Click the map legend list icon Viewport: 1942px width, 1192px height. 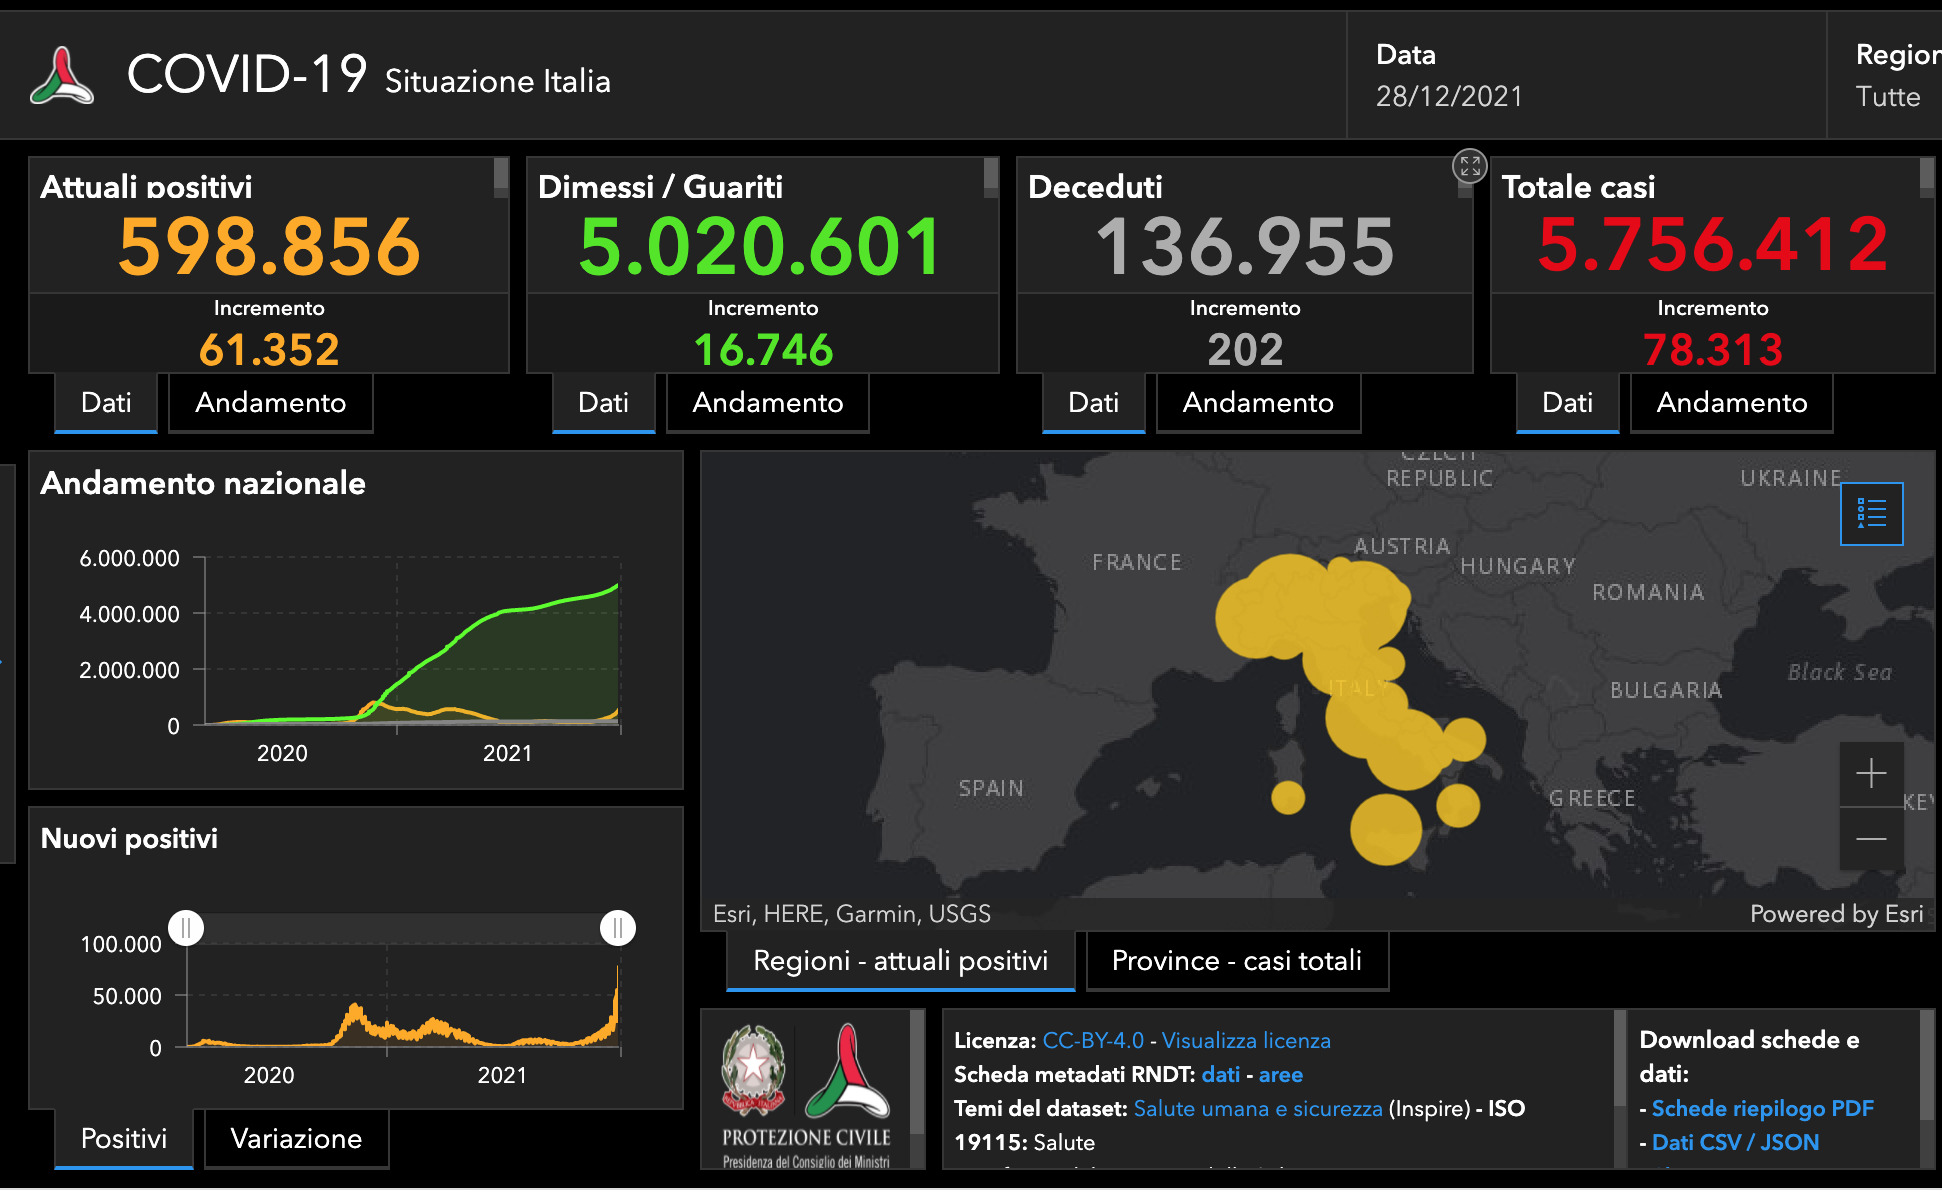(x=1870, y=514)
